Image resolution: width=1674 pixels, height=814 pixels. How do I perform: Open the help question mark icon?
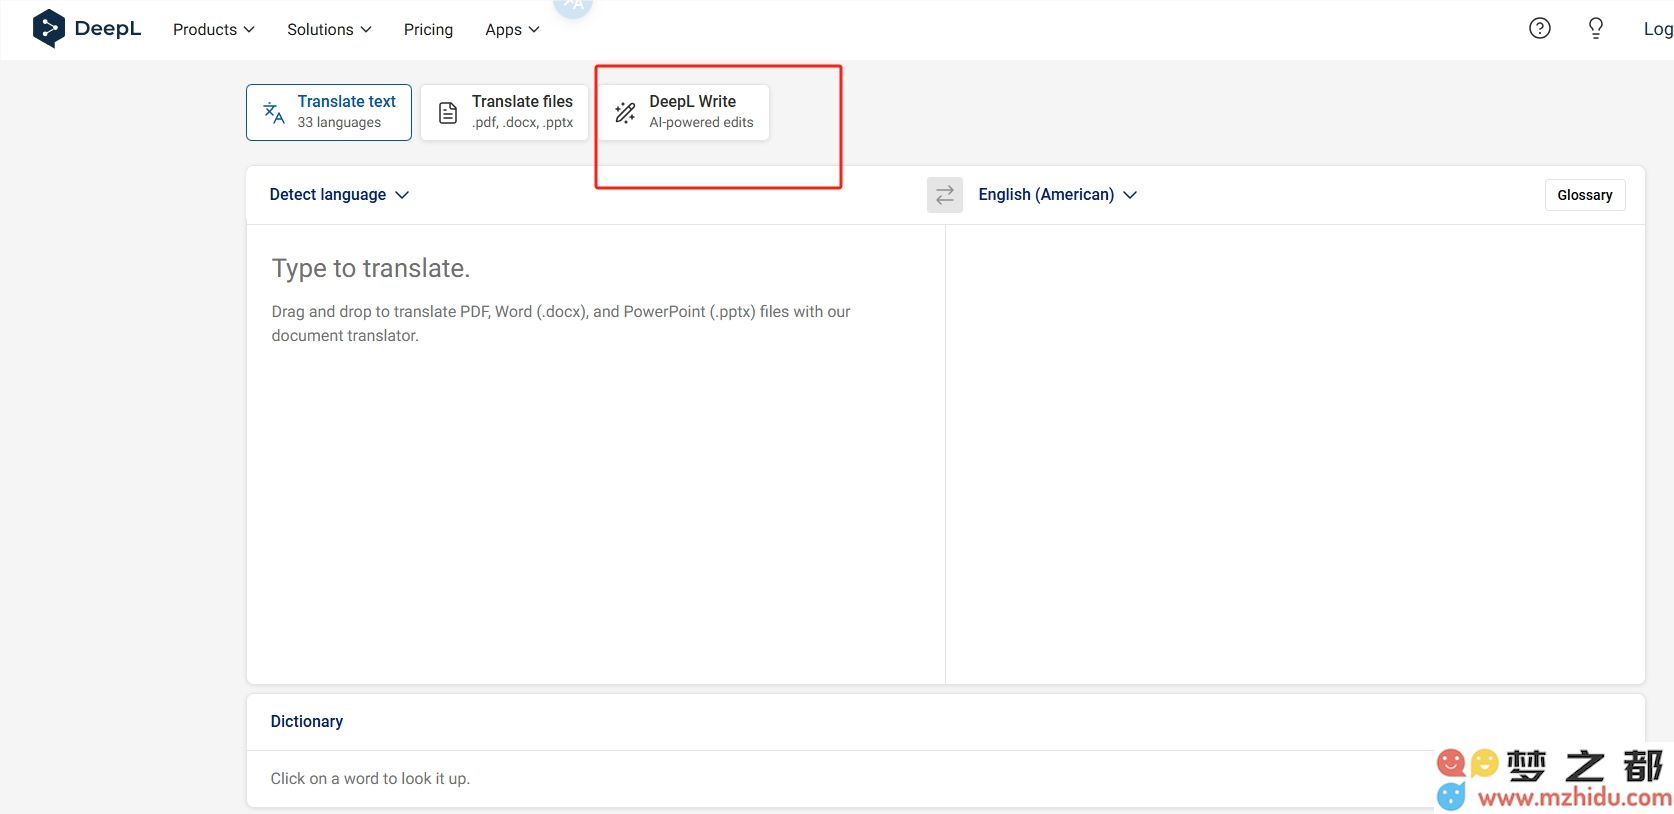coord(1540,29)
